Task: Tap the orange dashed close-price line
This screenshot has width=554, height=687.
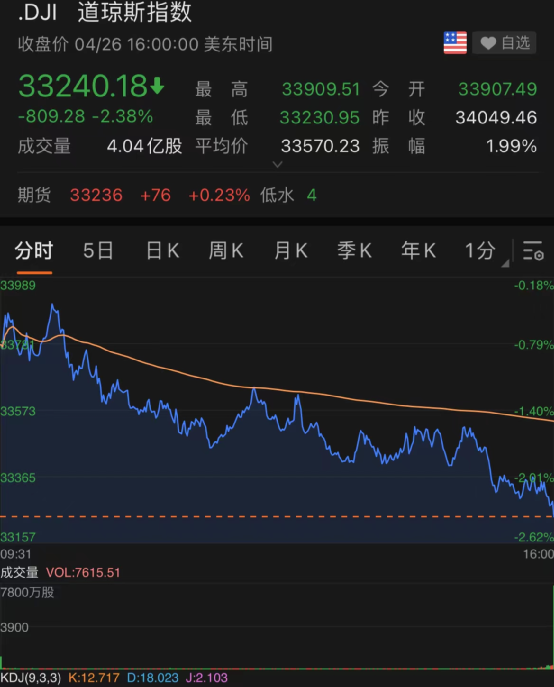Action: [277, 517]
